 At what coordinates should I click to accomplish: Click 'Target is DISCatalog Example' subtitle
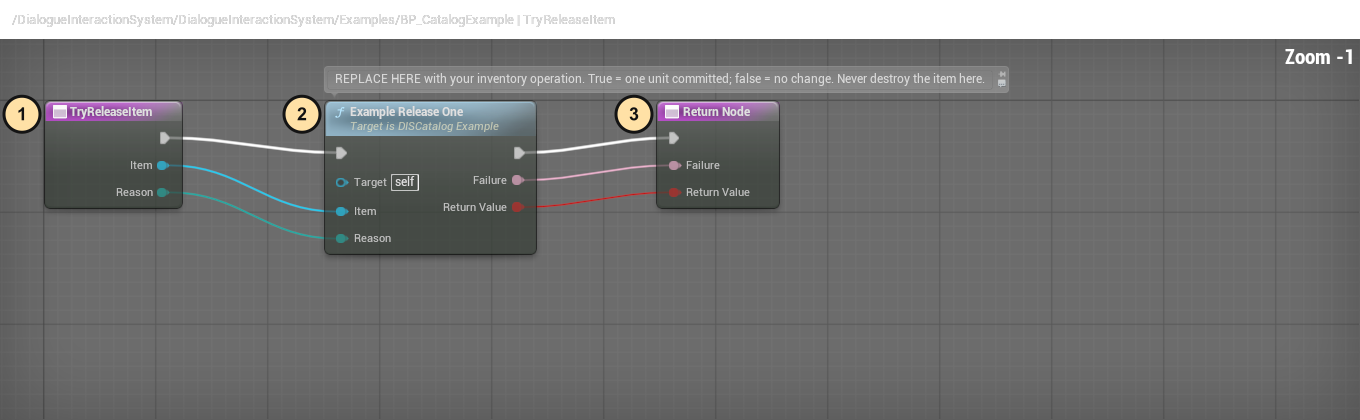[x=424, y=126]
